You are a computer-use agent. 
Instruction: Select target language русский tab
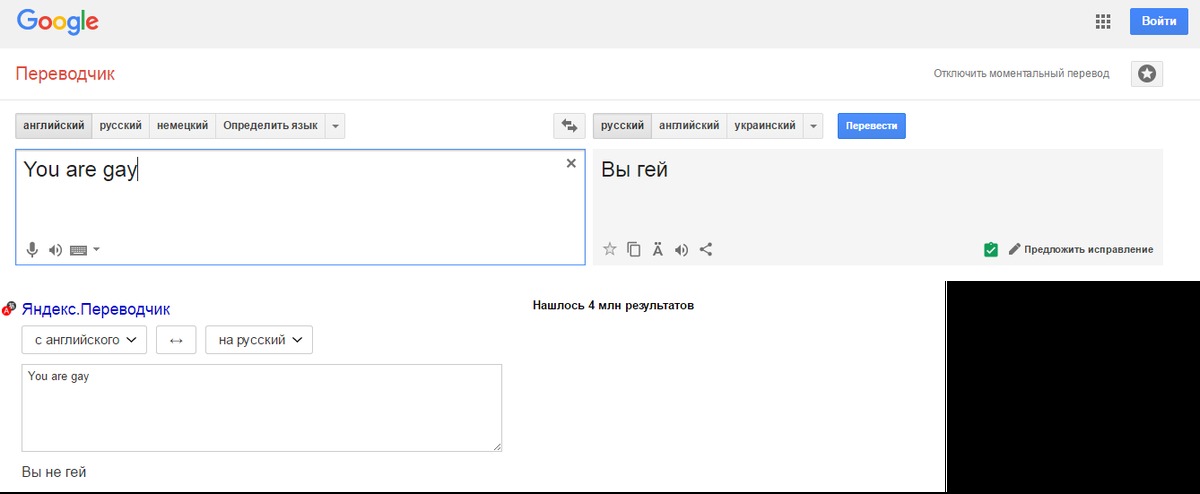(x=622, y=126)
